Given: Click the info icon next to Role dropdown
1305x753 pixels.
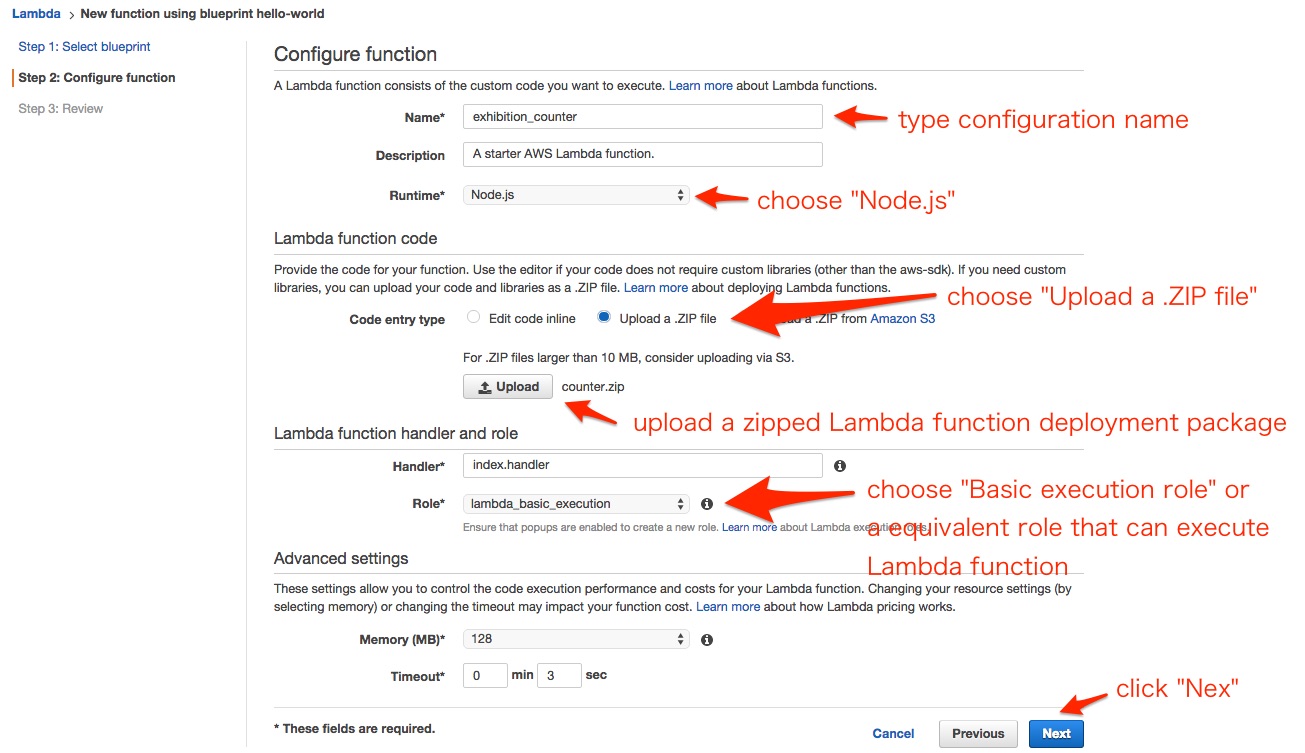Looking at the screenshot, I should 707,504.
